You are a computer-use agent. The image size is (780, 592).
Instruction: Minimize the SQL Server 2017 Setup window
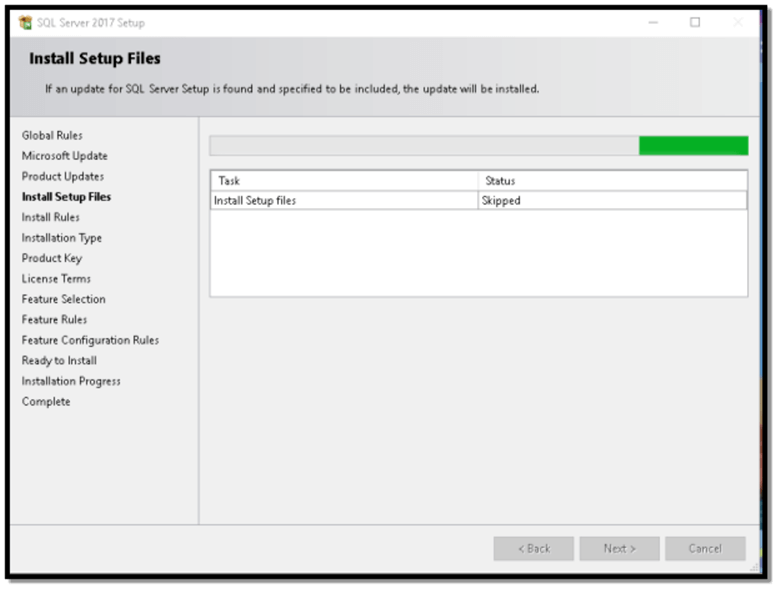coord(653,22)
